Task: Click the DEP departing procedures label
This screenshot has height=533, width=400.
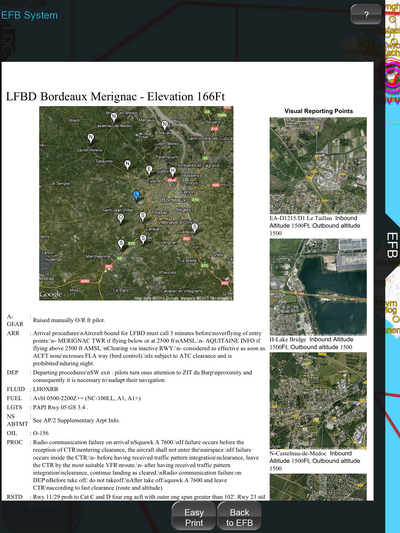Action: pyautogui.click(x=12, y=373)
